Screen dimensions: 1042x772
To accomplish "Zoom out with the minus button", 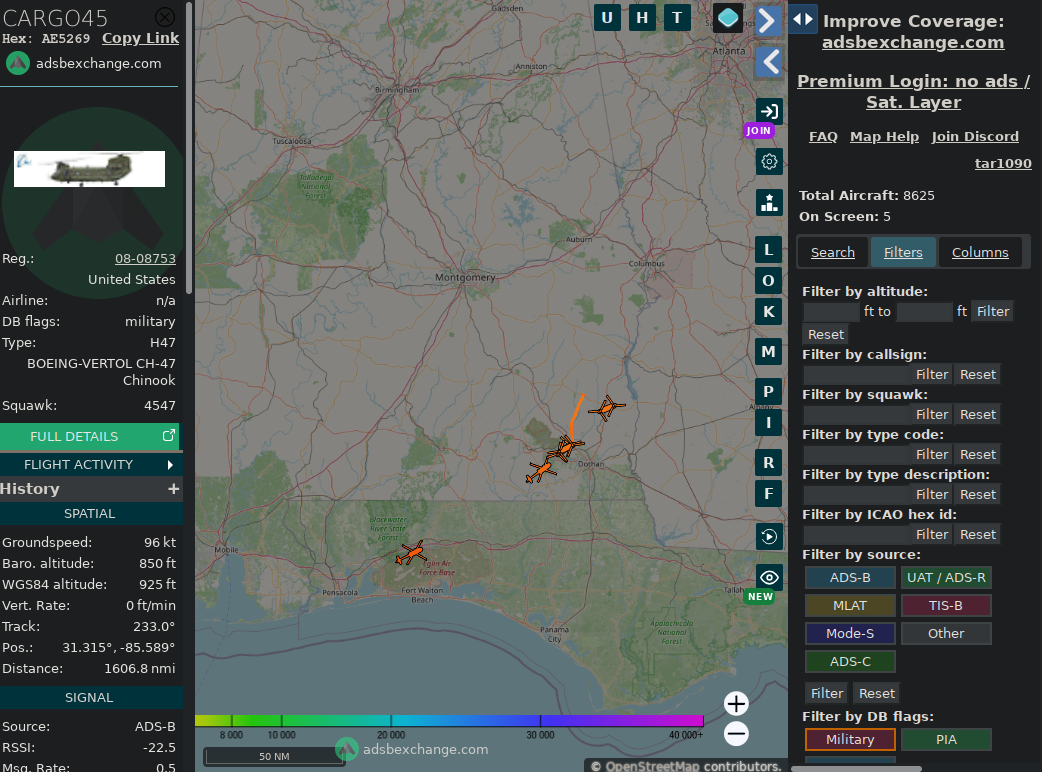I will tap(736, 733).
